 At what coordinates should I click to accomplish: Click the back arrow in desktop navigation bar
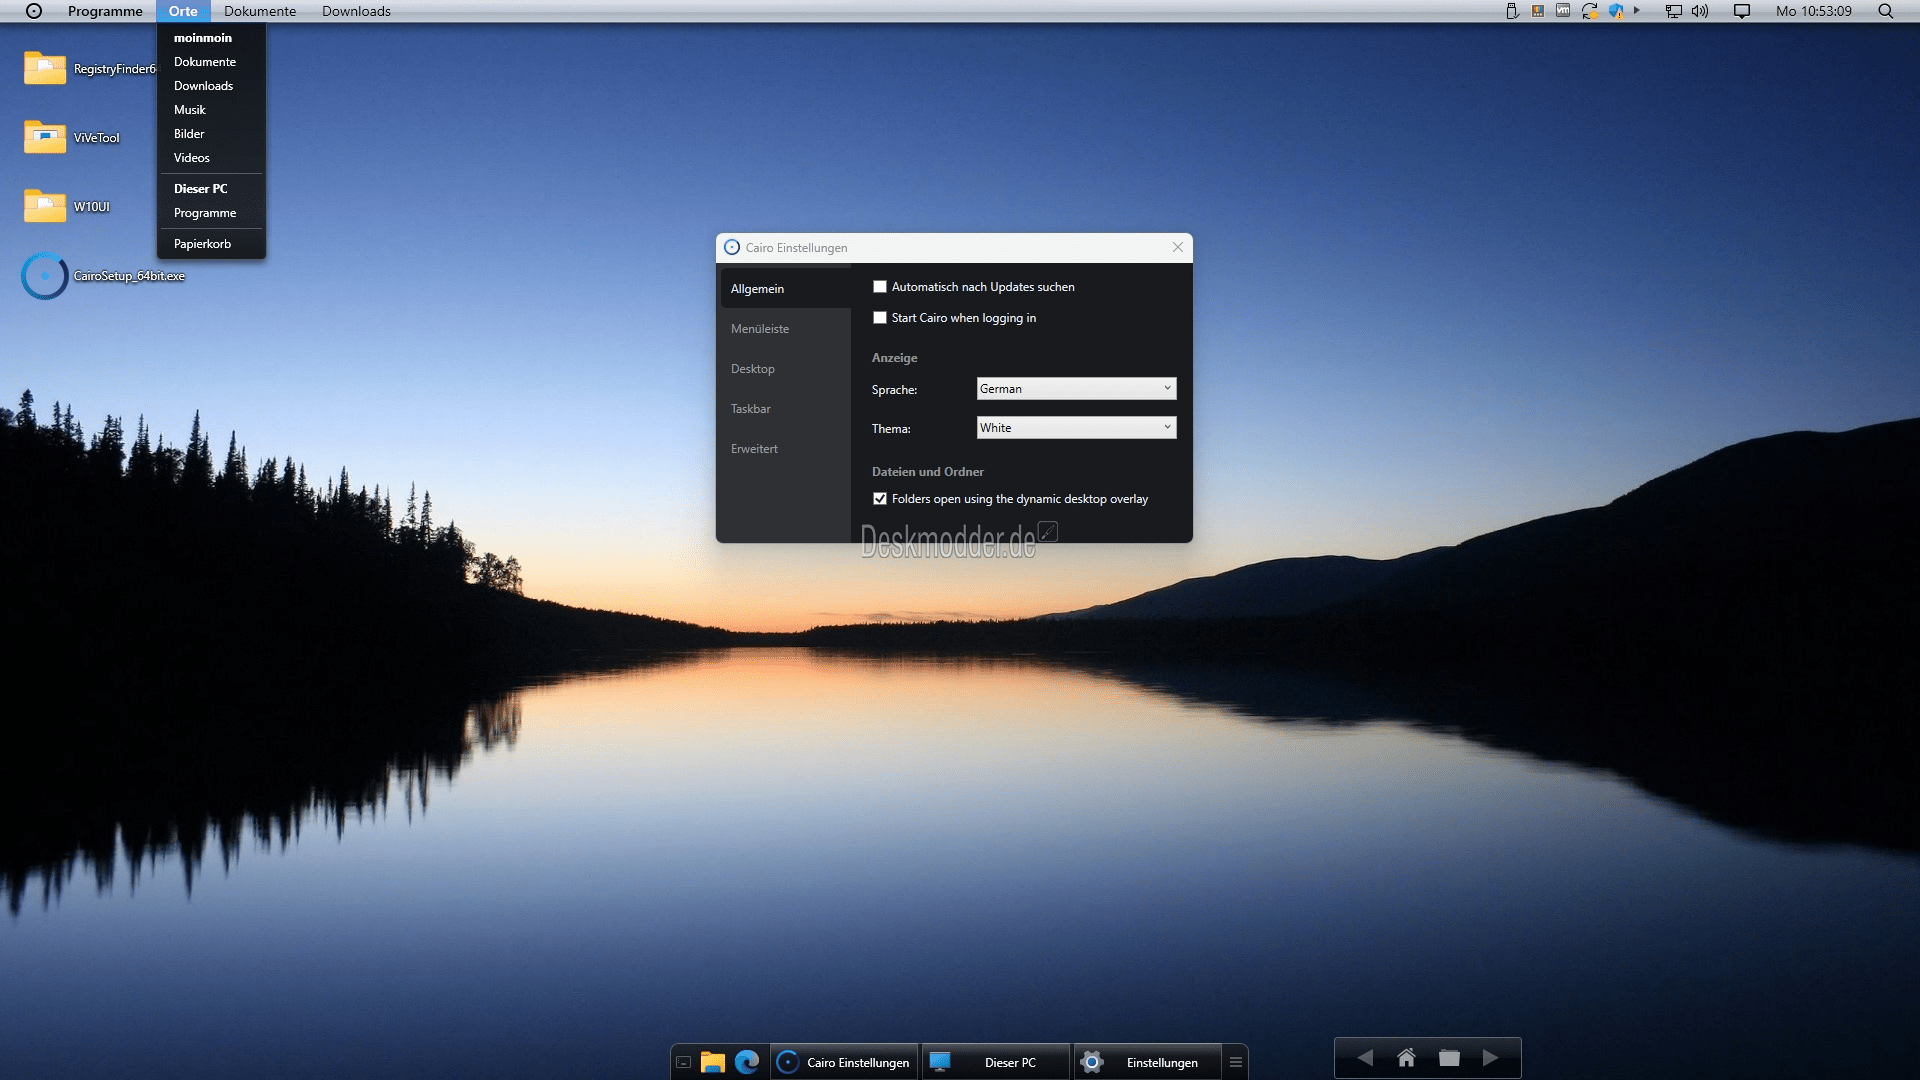(x=1365, y=1058)
